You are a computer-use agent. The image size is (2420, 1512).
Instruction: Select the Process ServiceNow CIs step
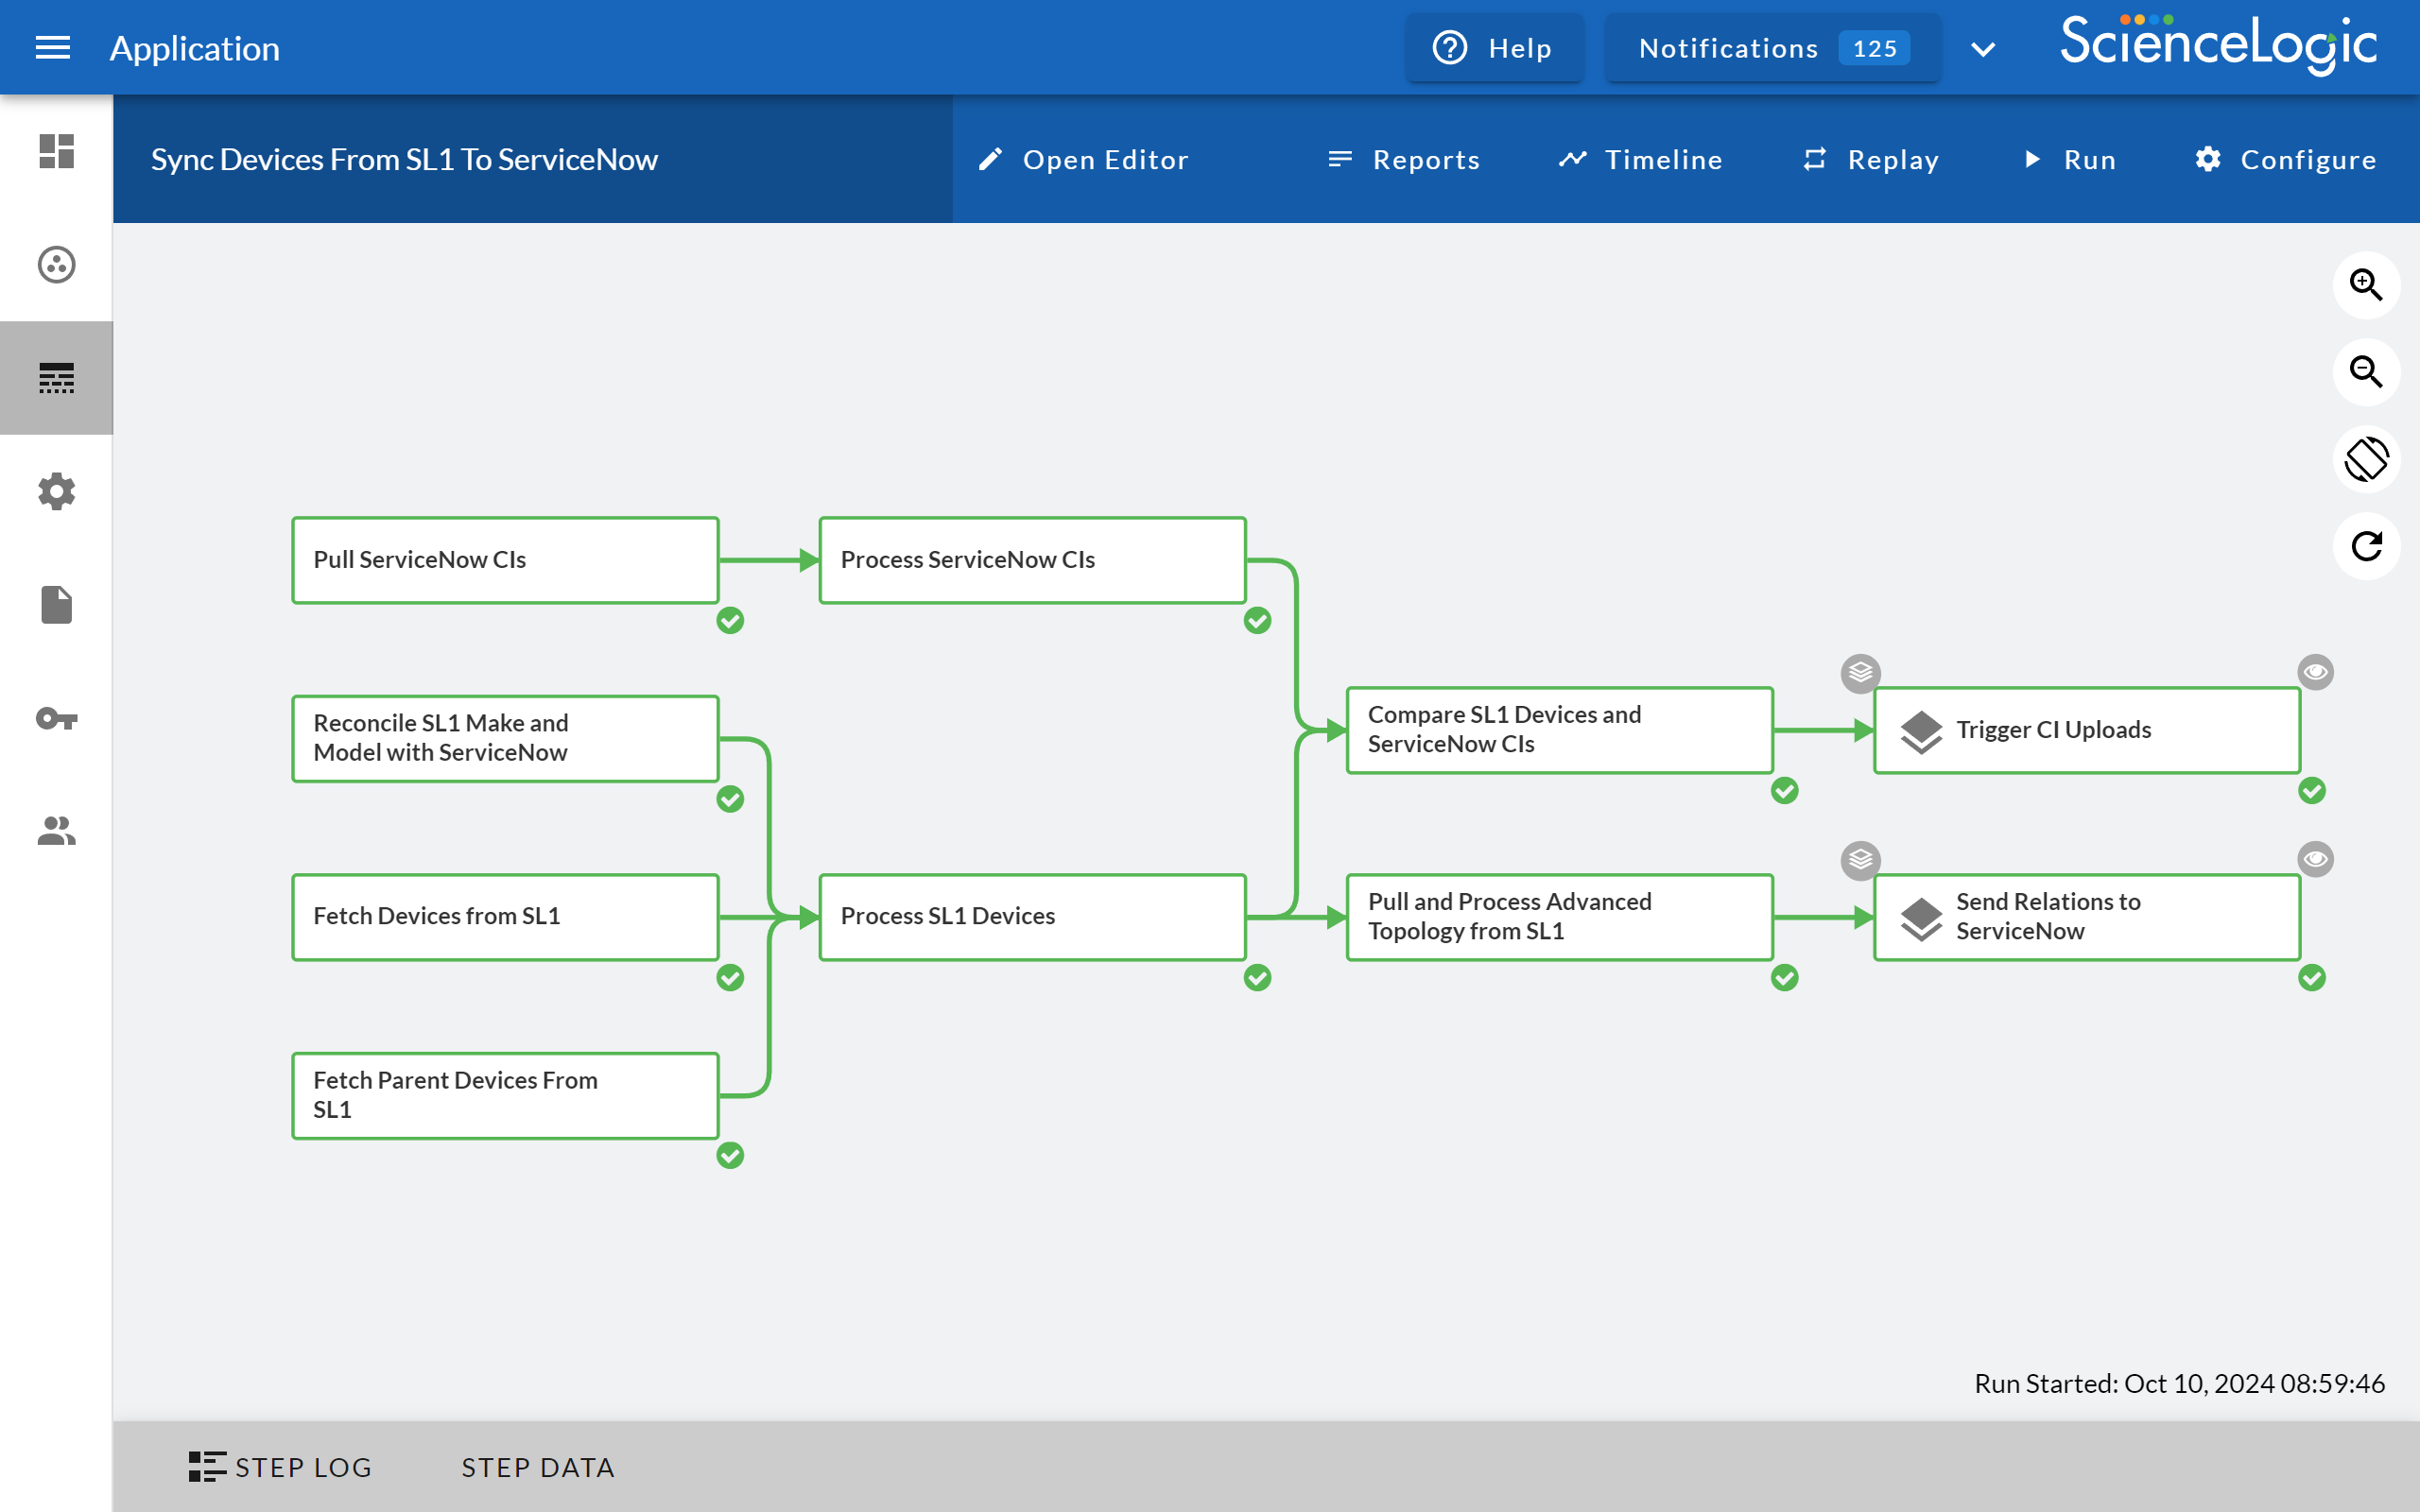point(1032,560)
